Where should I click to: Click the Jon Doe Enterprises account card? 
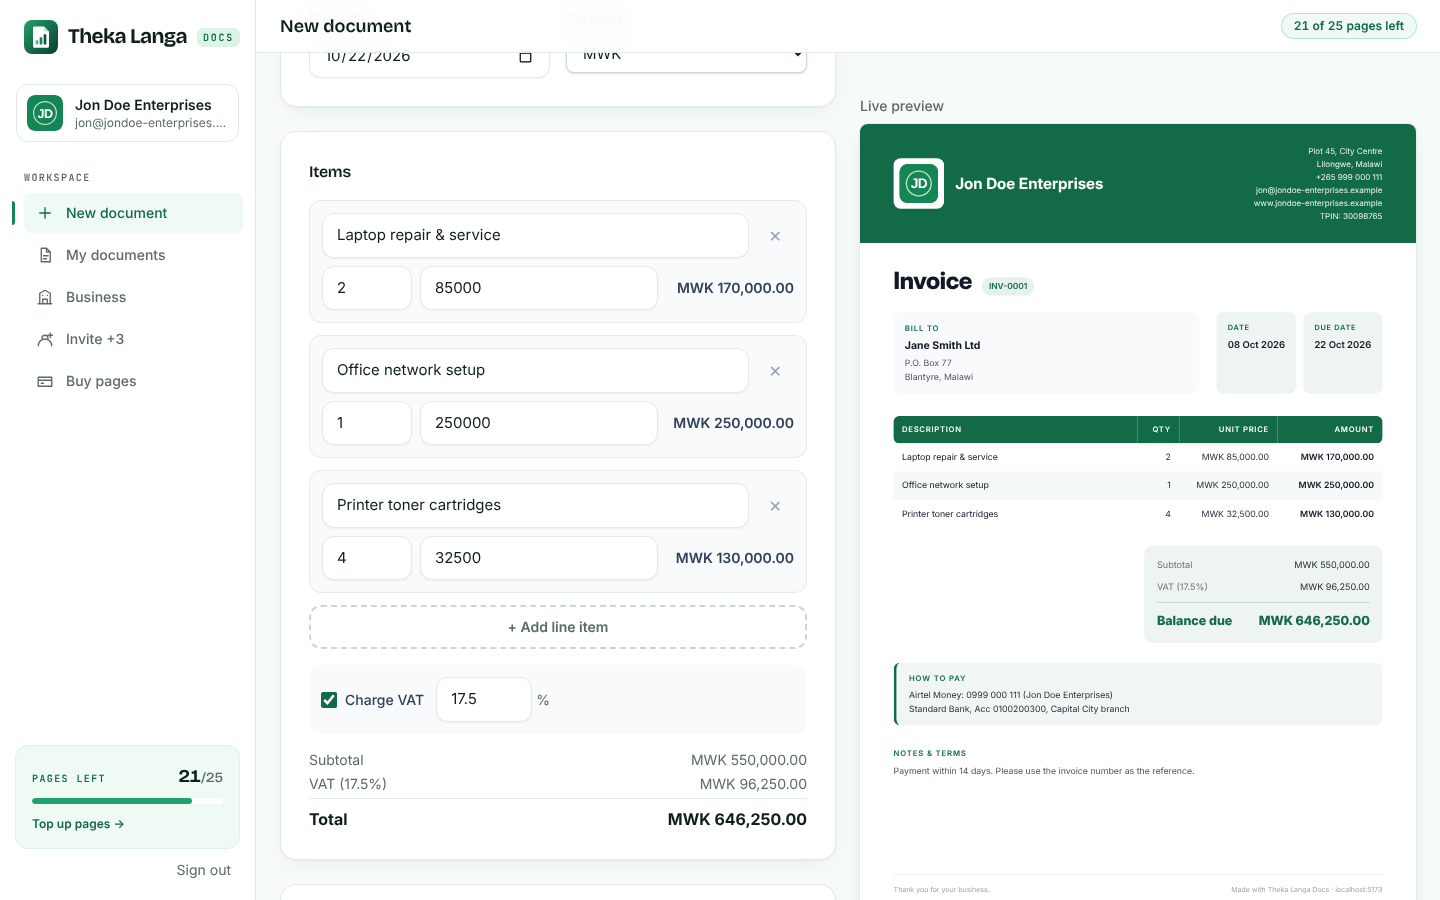click(x=127, y=113)
